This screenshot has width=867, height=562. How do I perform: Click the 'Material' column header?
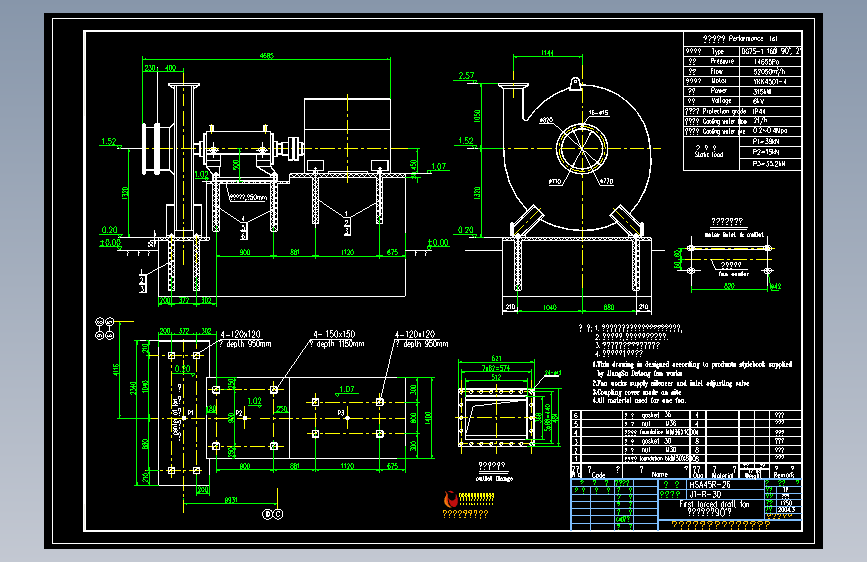[x=722, y=475]
